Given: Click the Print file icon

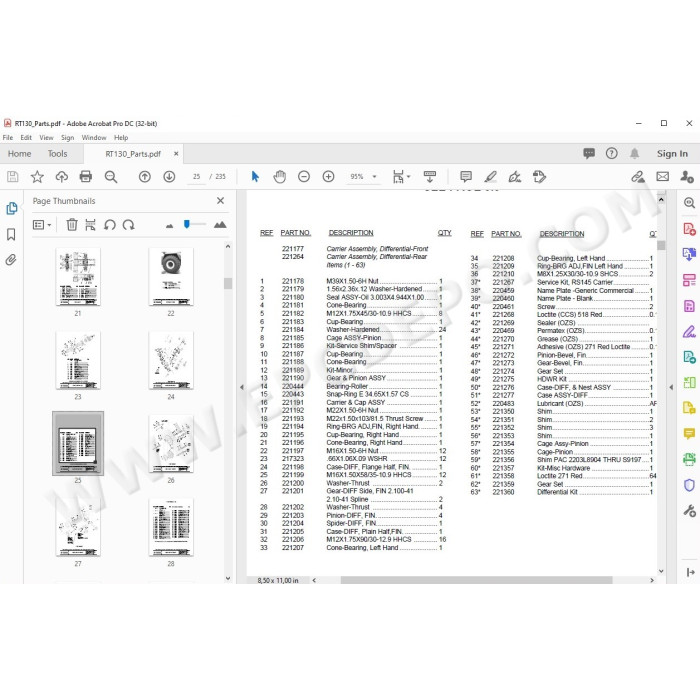Looking at the screenshot, I should pos(86,177).
